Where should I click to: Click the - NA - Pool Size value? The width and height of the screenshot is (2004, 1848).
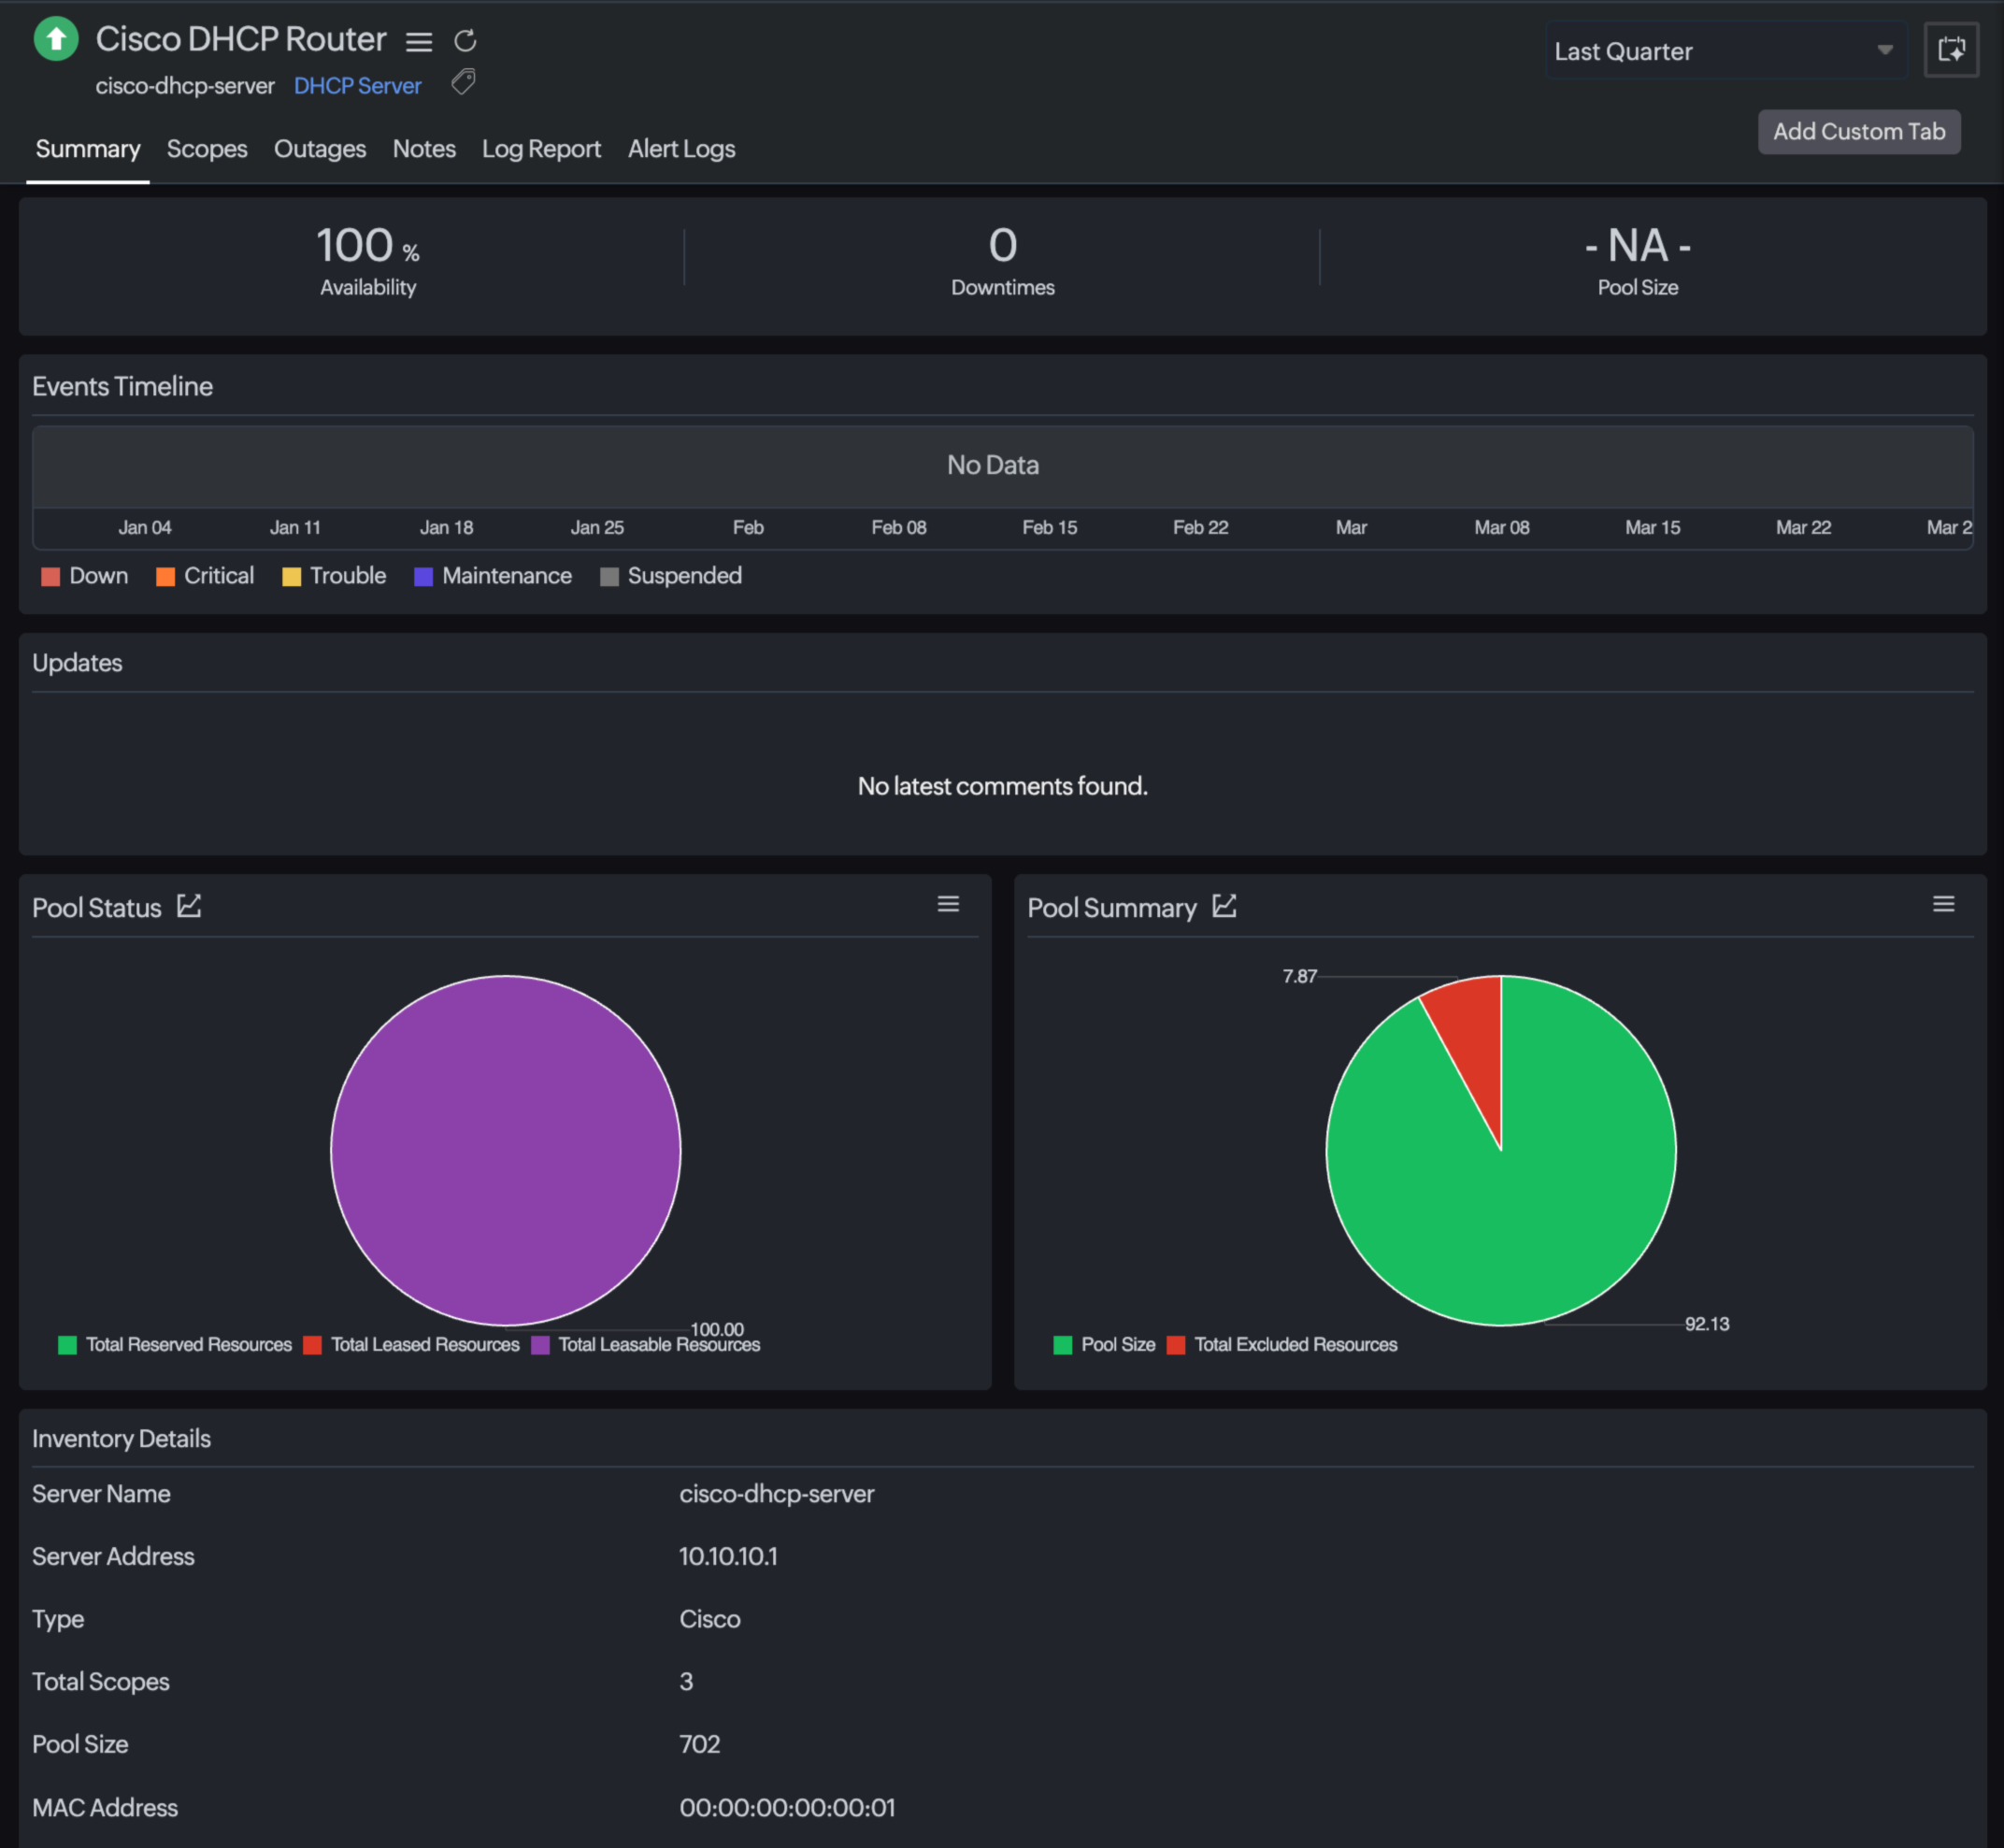pos(1638,246)
